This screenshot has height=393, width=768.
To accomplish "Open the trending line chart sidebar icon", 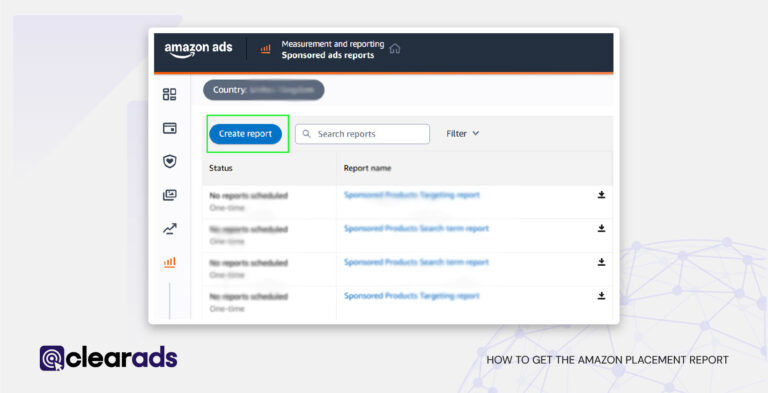I will click(x=169, y=229).
